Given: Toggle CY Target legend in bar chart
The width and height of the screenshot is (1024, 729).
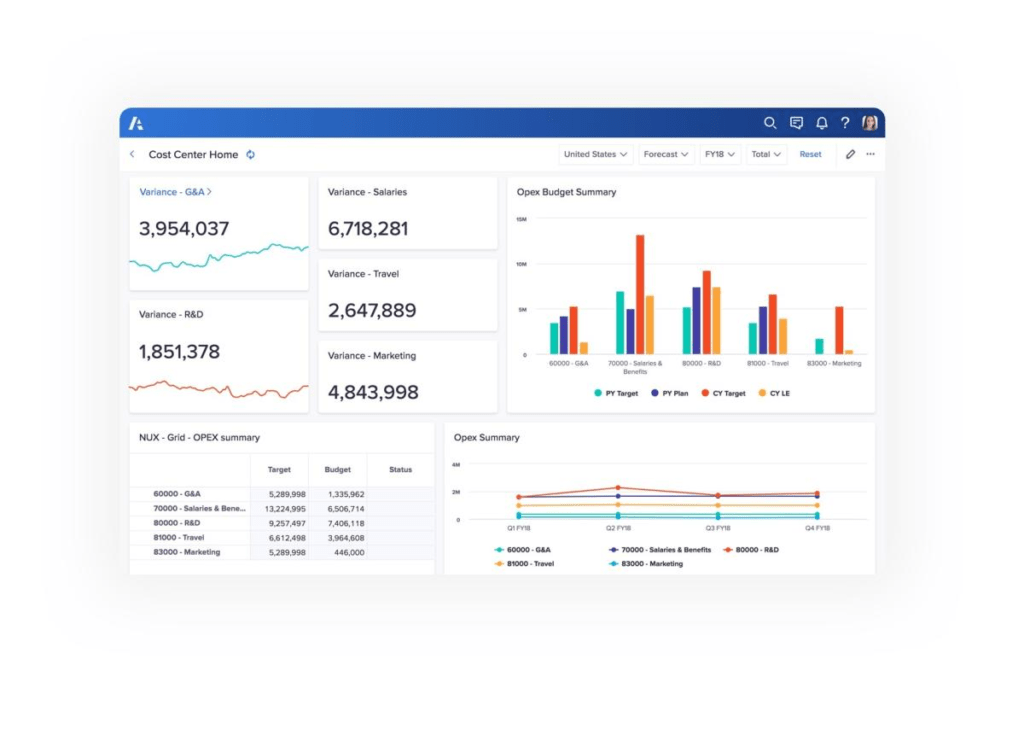Looking at the screenshot, I should coord(723,393).
